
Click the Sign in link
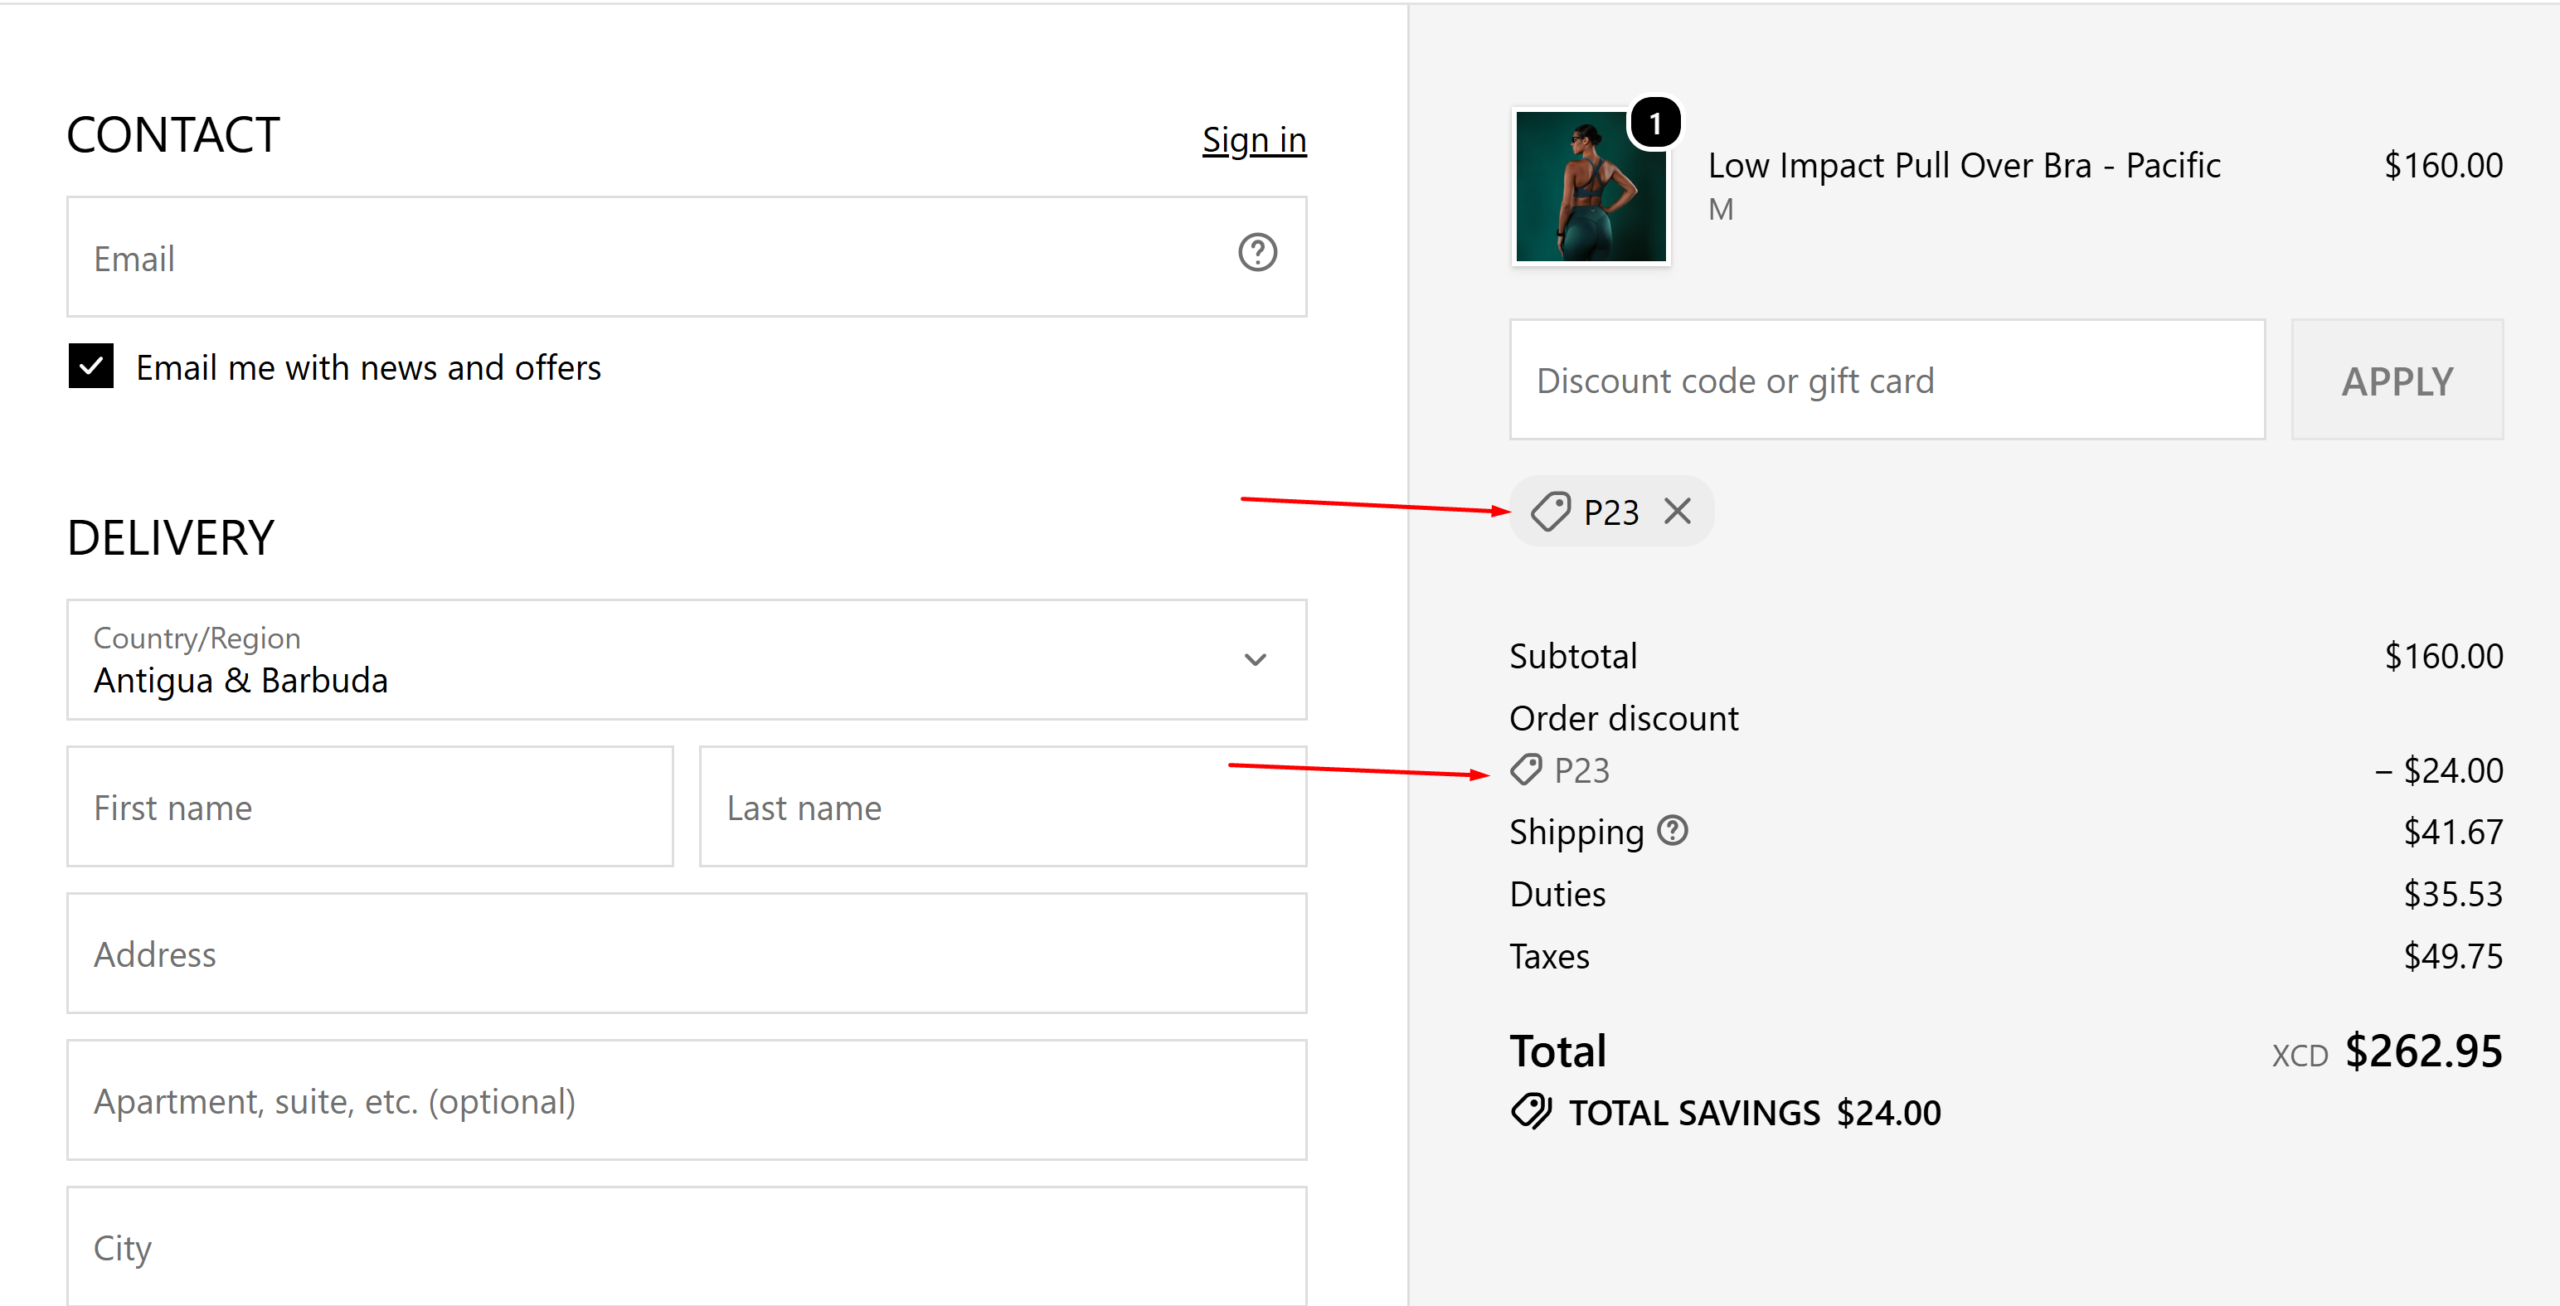tap(1254, 140)
